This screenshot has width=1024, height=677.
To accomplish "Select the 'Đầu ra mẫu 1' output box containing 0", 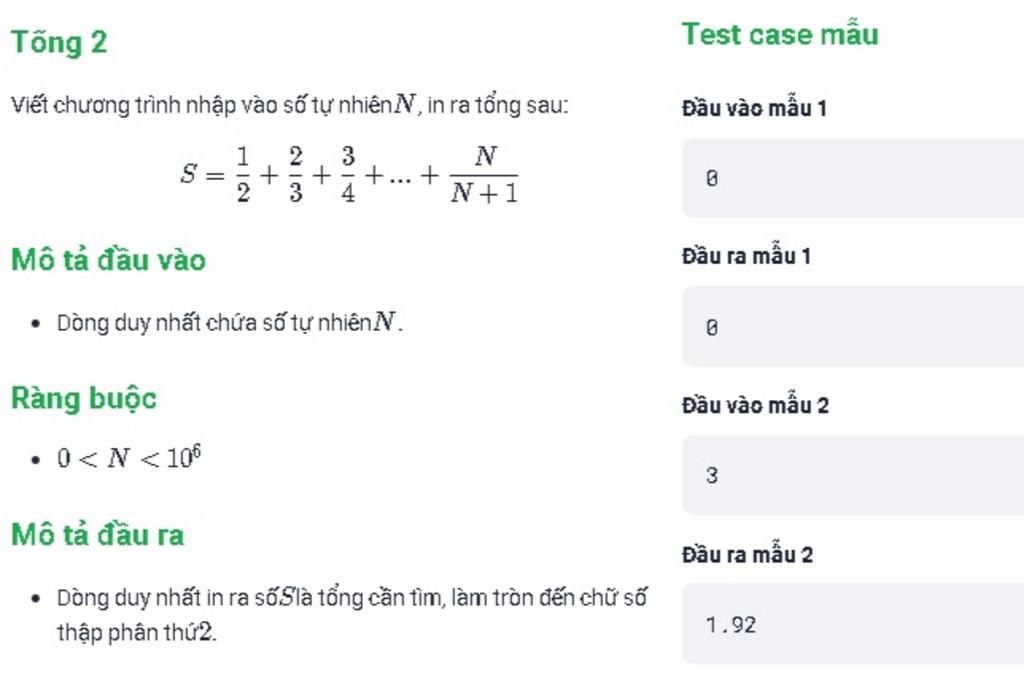I will click(x=853, y=326).
